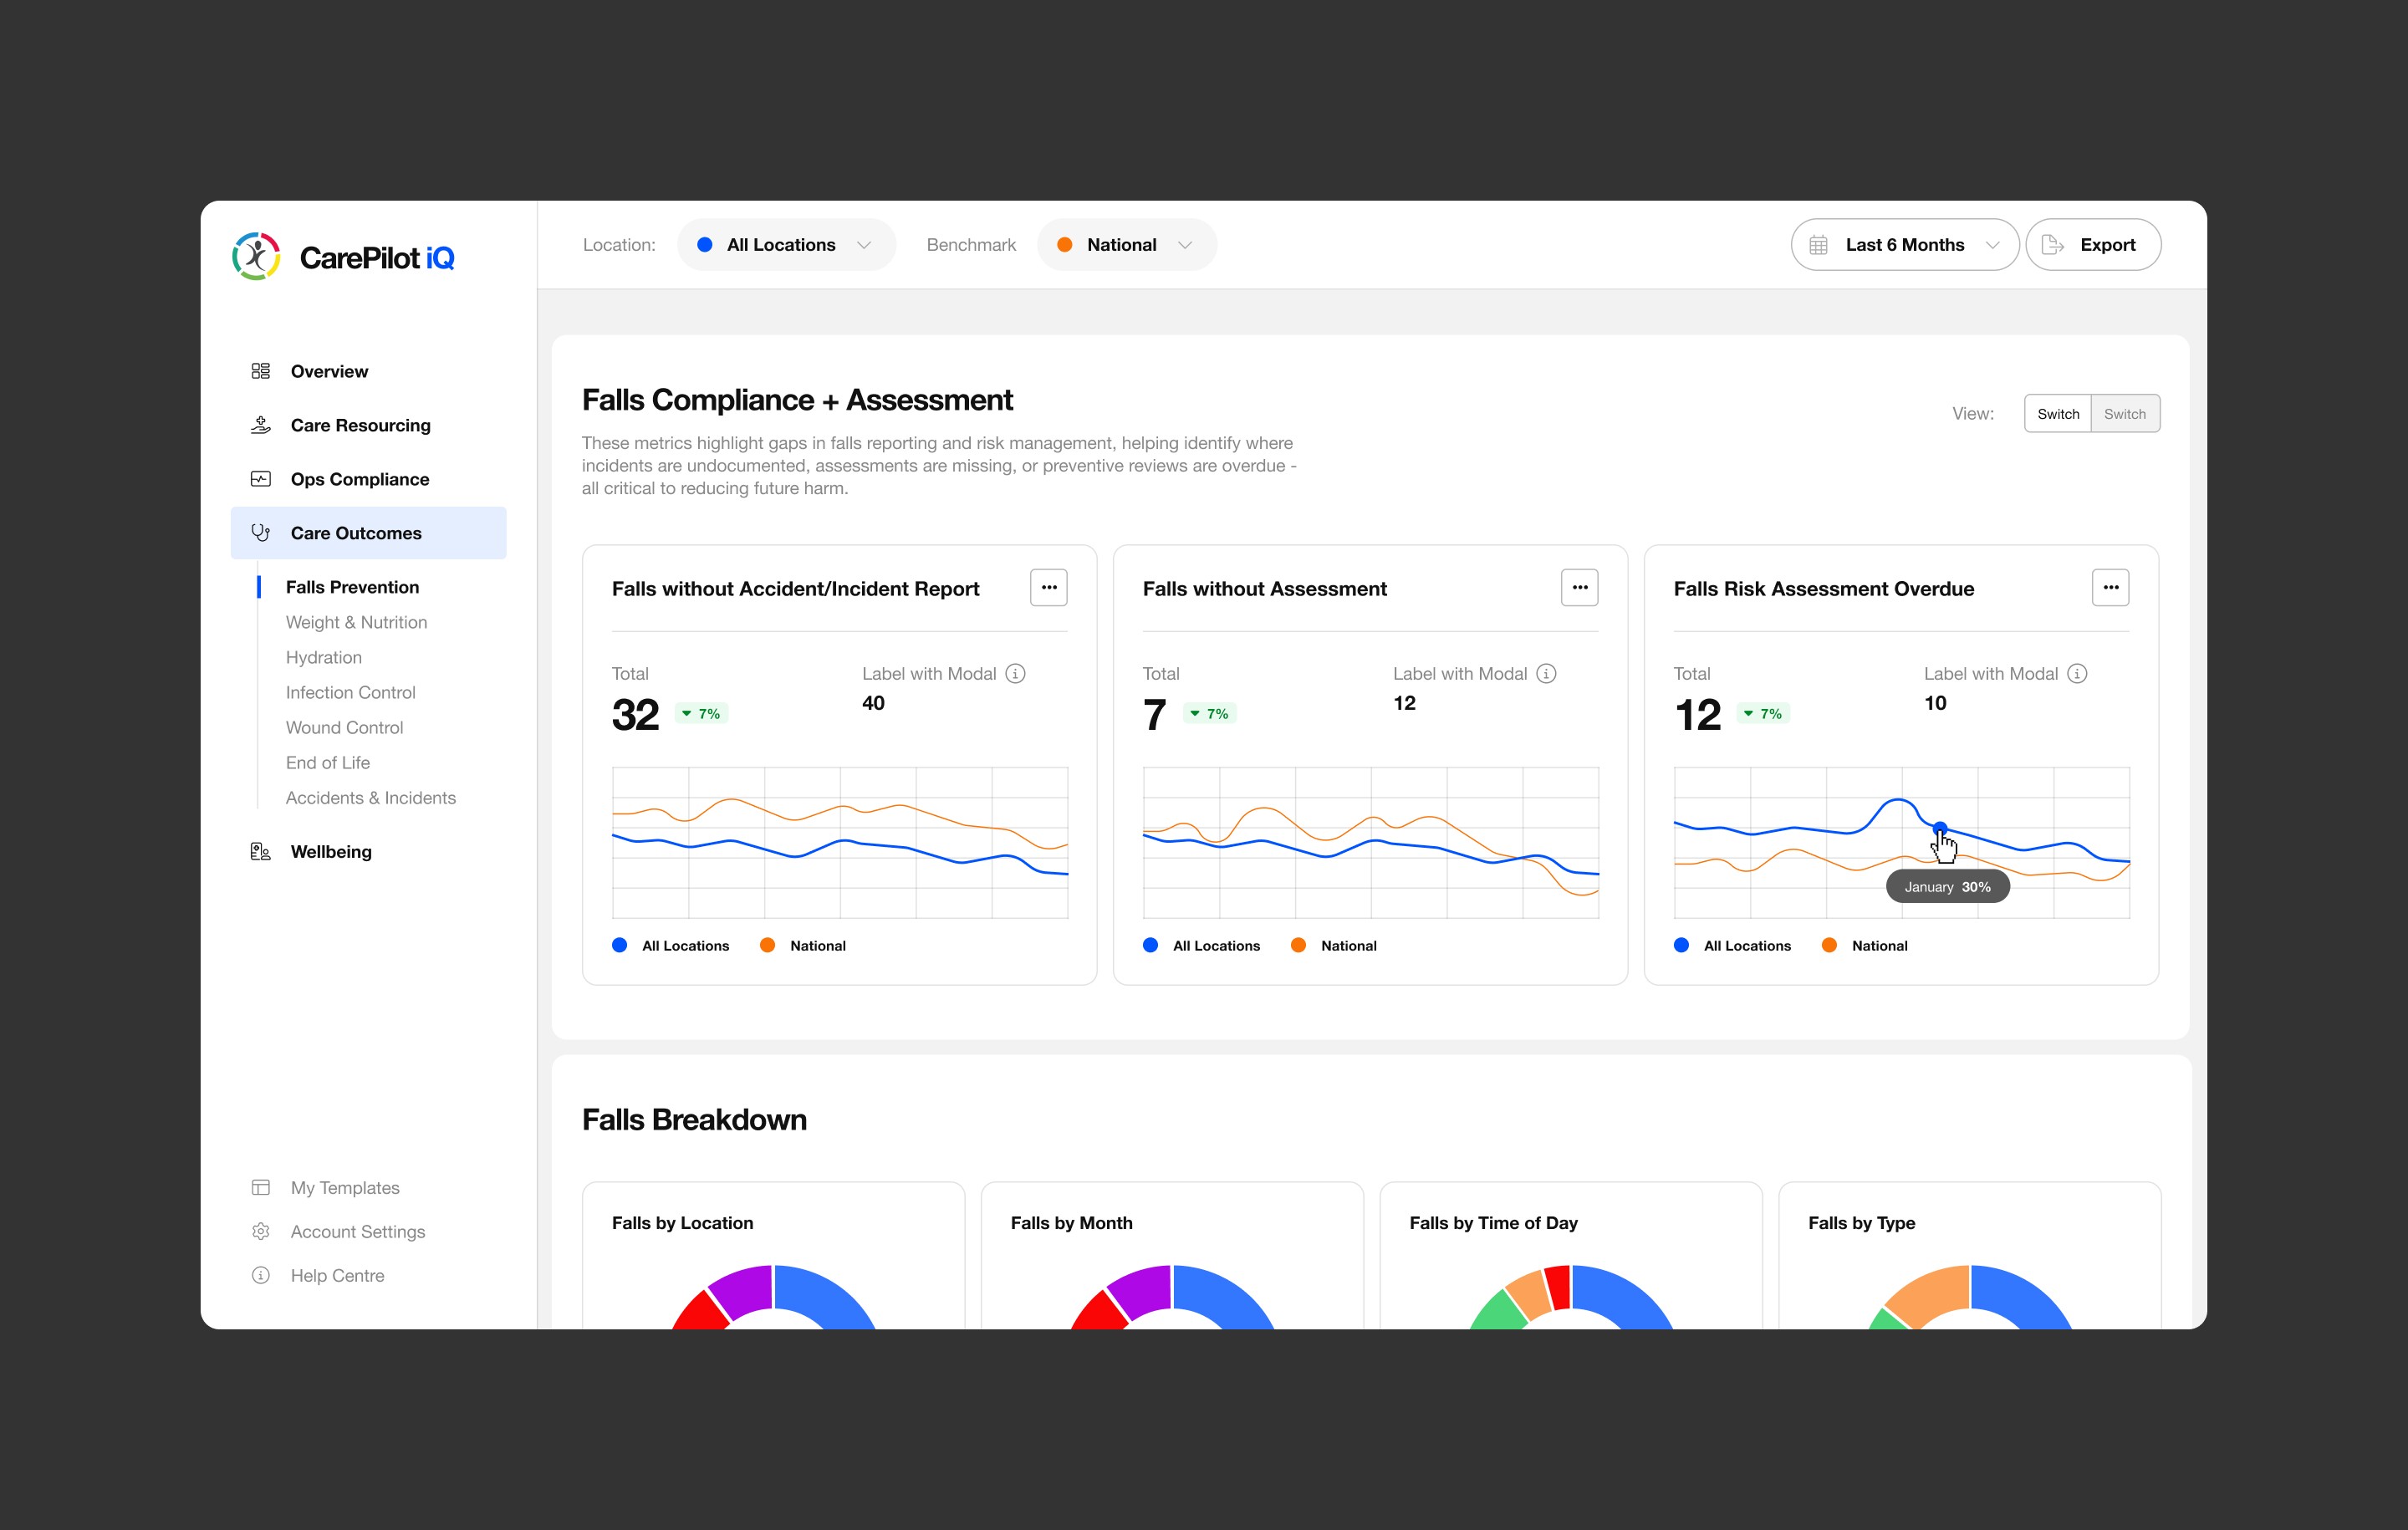
Task: Click the Account Settings gear icon
Action: tap(261, 1231)
